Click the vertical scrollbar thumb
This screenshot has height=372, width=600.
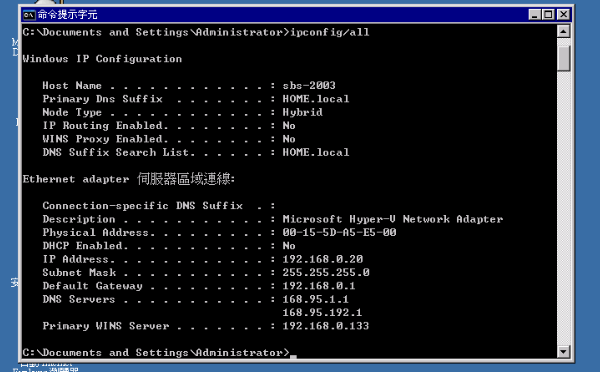563,58
